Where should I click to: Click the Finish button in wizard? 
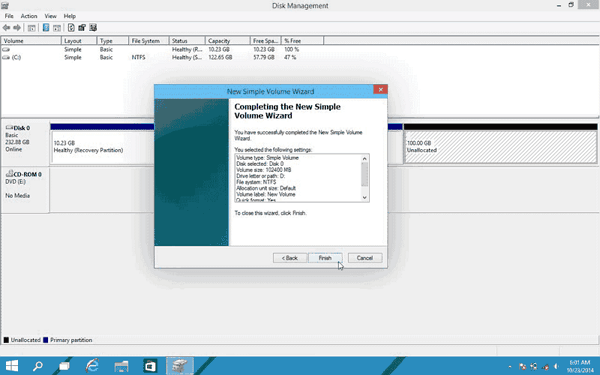(325, 258)
